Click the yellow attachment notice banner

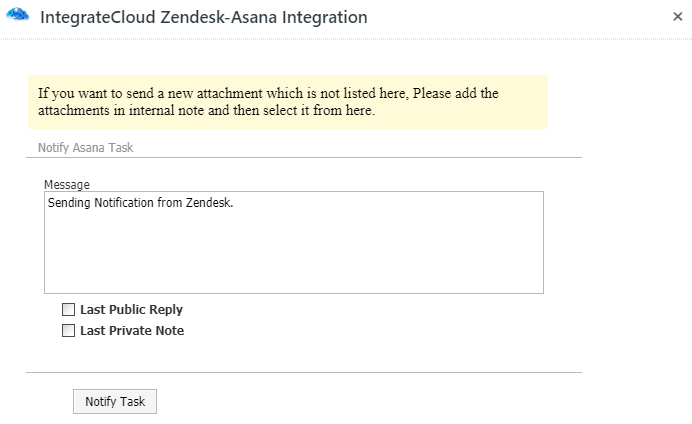(288, 102)
